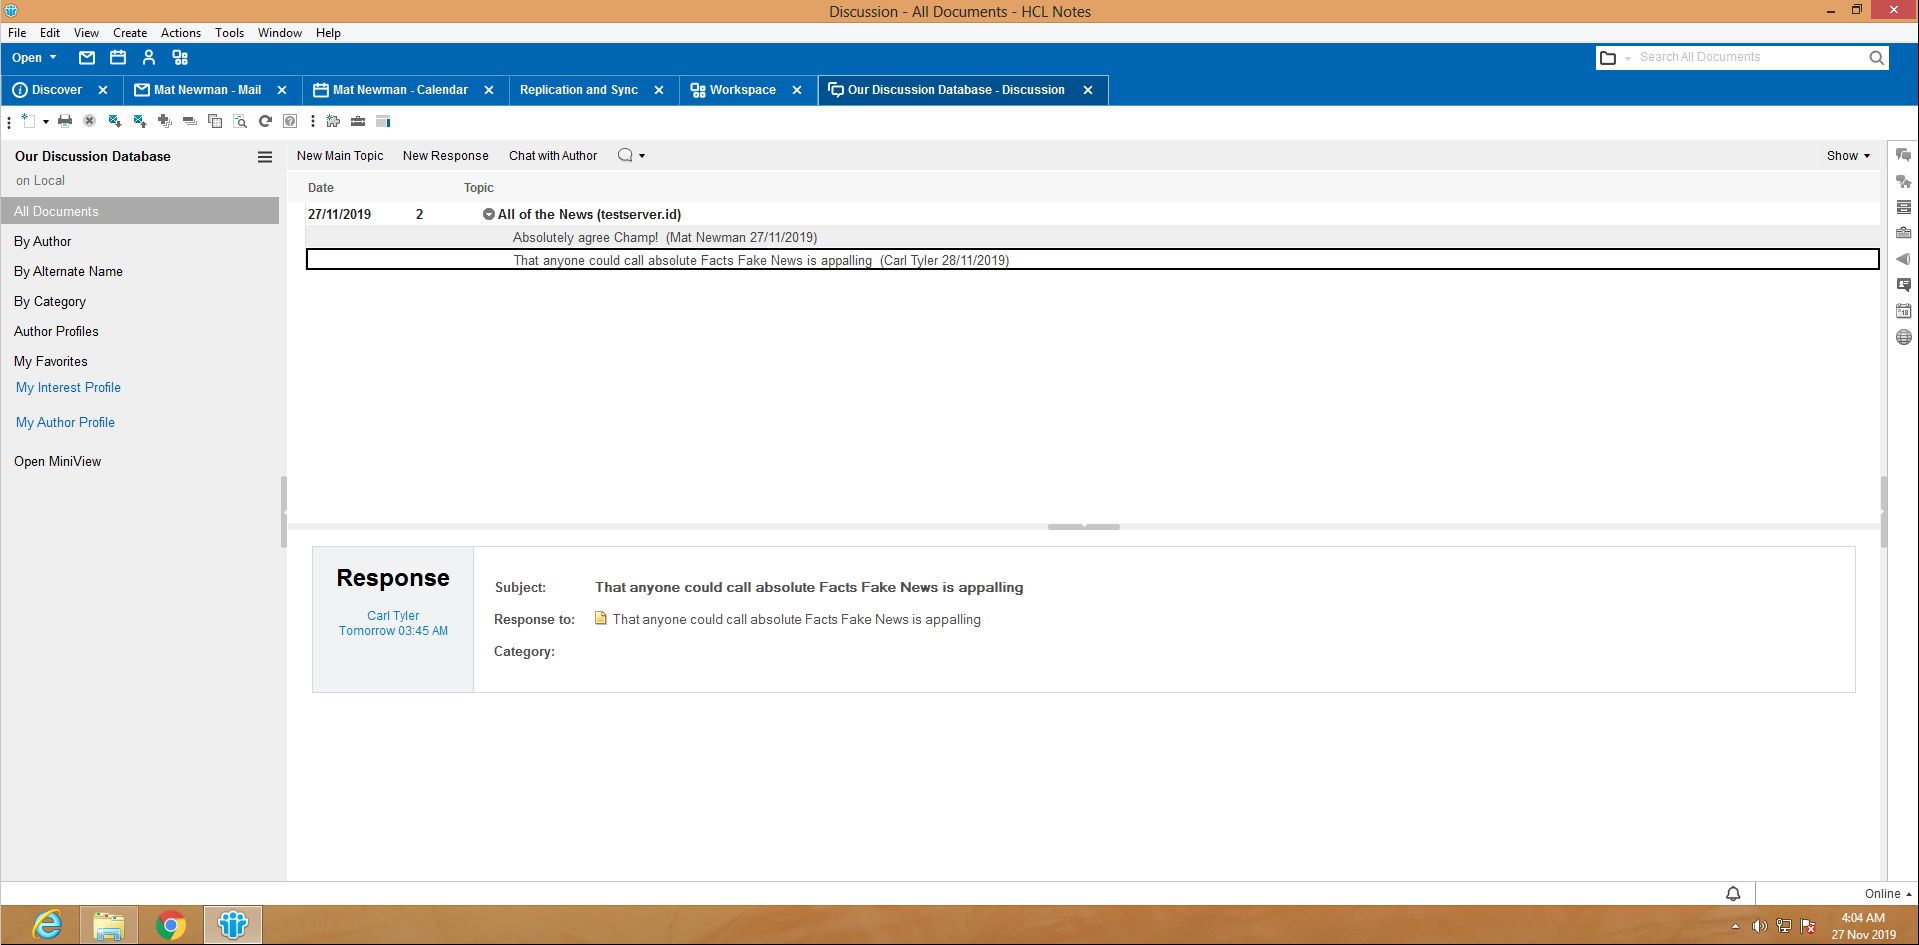Open the Day-At-A-Glance calendar sidebar icon
The width and height of the screenshot is (1919, 945).
click(1903, 311)
